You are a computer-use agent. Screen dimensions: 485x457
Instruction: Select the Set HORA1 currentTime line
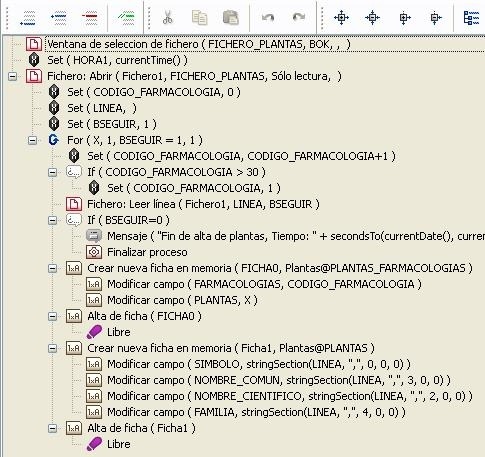tap(117, 60)
